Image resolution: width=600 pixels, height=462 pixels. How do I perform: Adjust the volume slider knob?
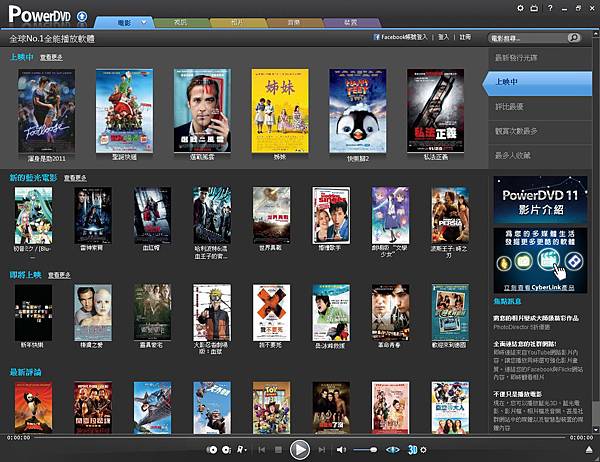click(373, 450)
